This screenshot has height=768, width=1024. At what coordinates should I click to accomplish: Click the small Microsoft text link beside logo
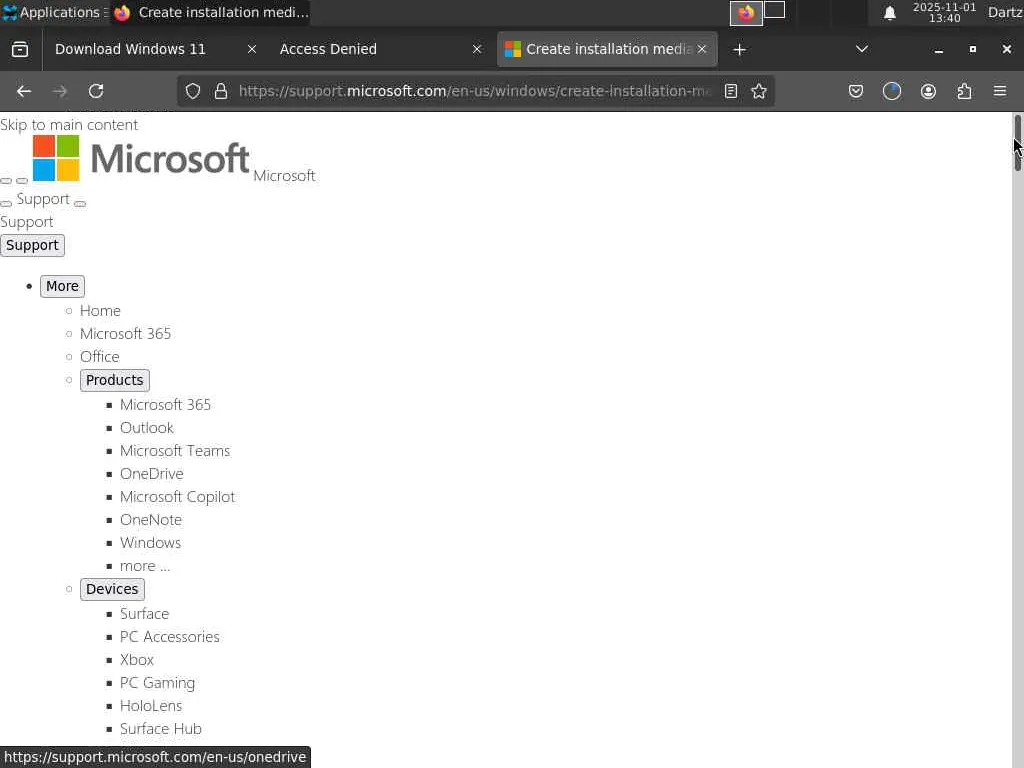[x=284, y=176]
